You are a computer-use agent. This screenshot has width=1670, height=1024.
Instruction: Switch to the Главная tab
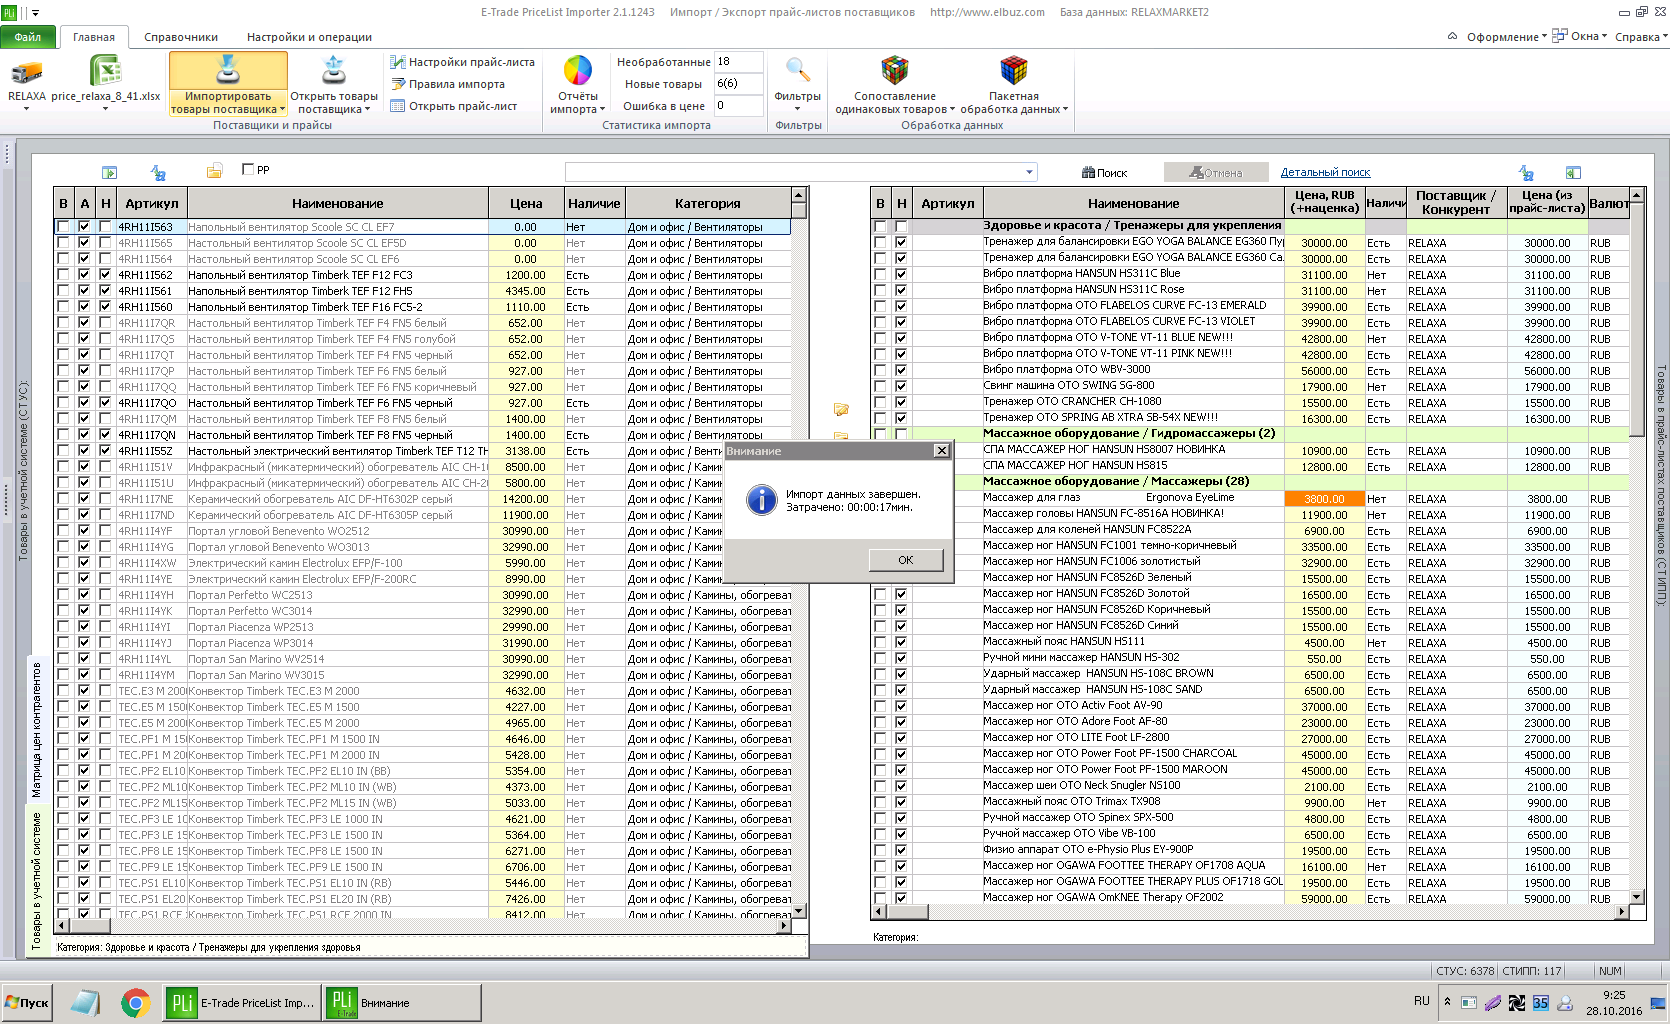pos(94,37)
